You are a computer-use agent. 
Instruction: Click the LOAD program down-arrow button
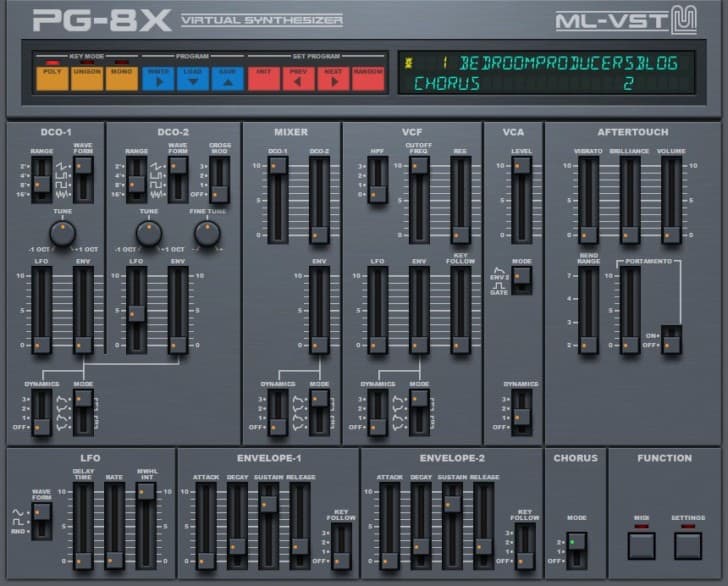tap(193, 78)
